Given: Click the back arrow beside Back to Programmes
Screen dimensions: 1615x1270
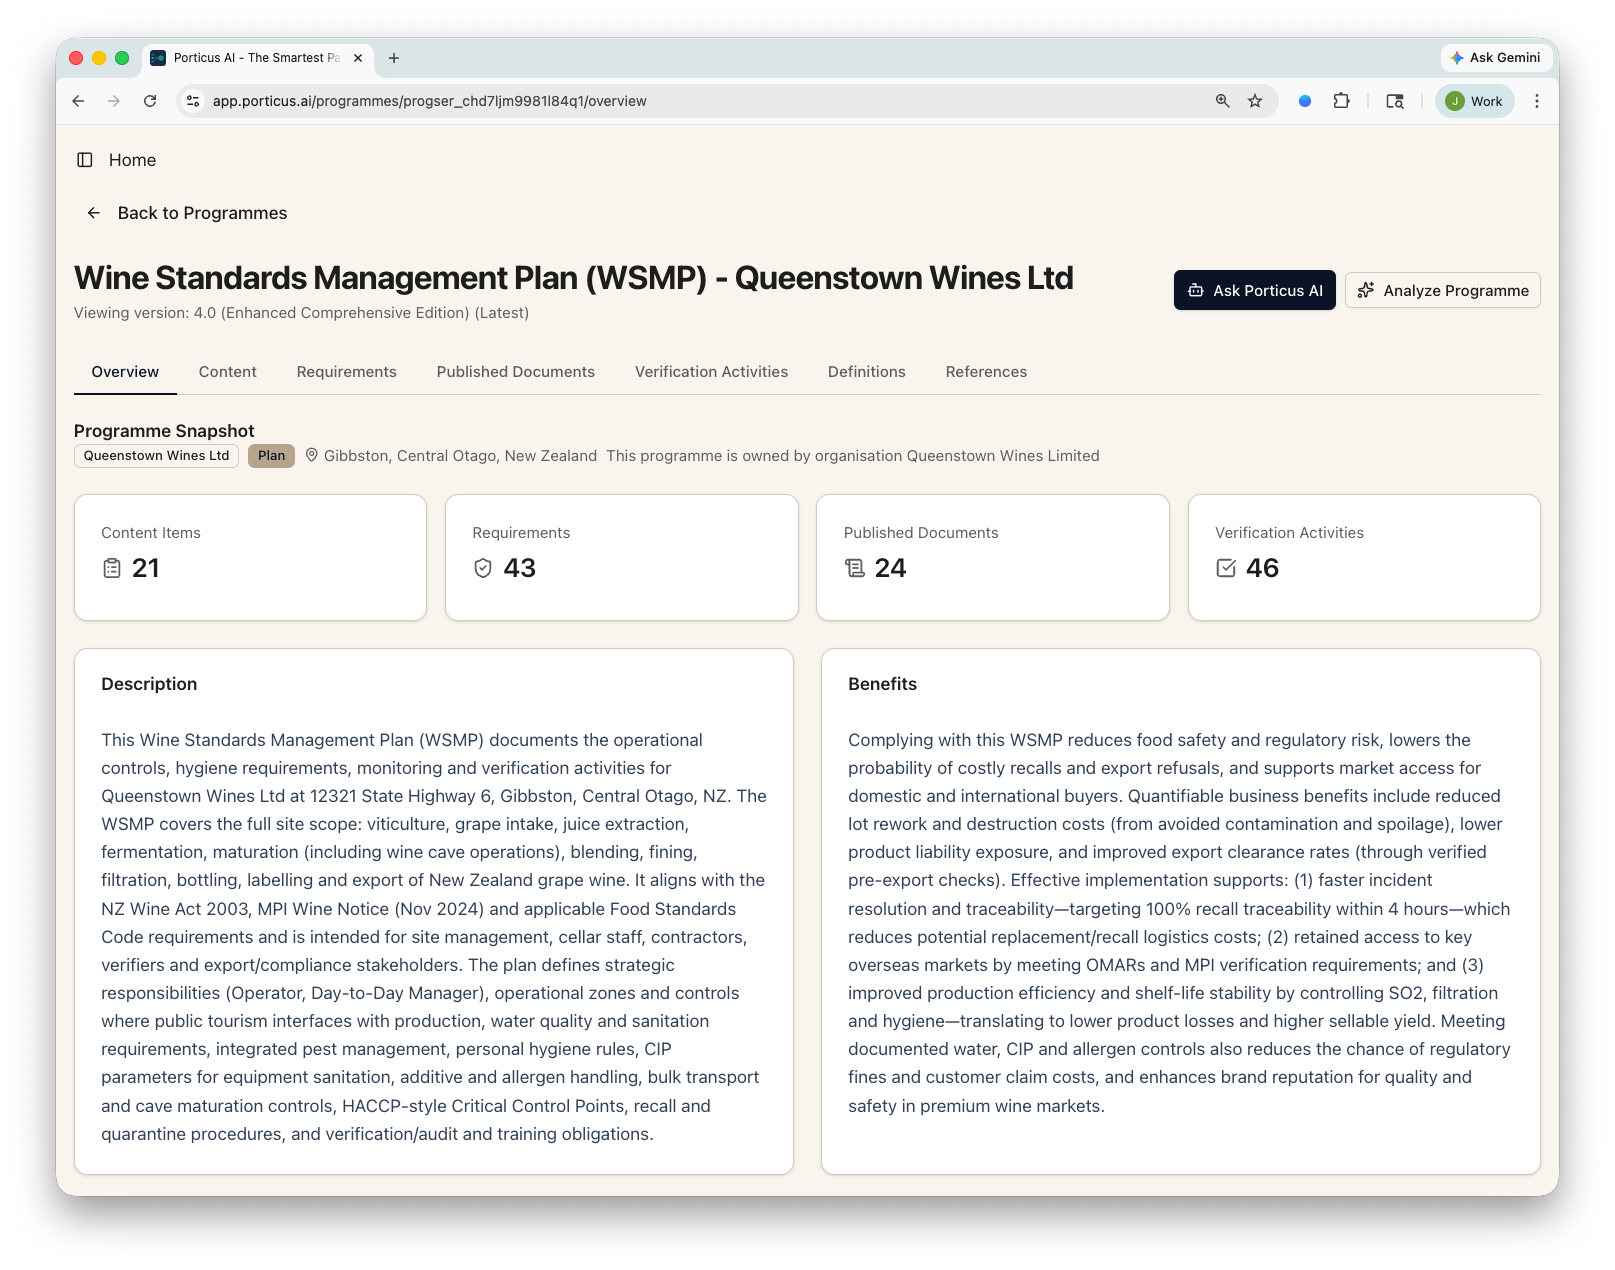Looking at the screenshot, I should tap(94, 213).
